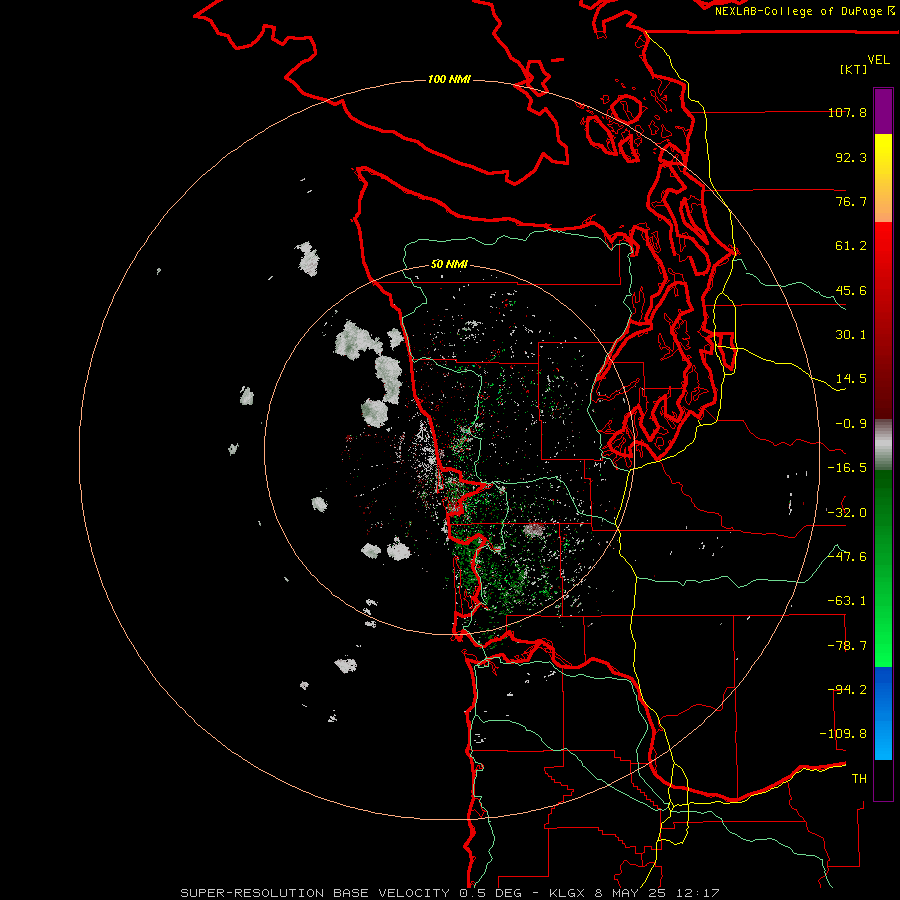
Task: Click the 45.6 legend value
Action: [851, 290]
